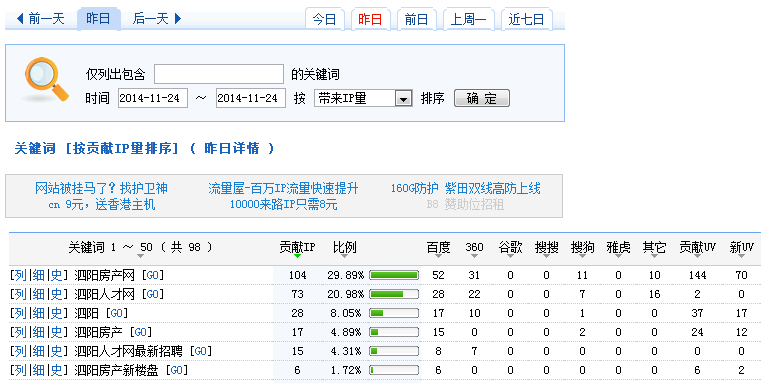Click 列 link for 泗阳人才网

point(20,294)
